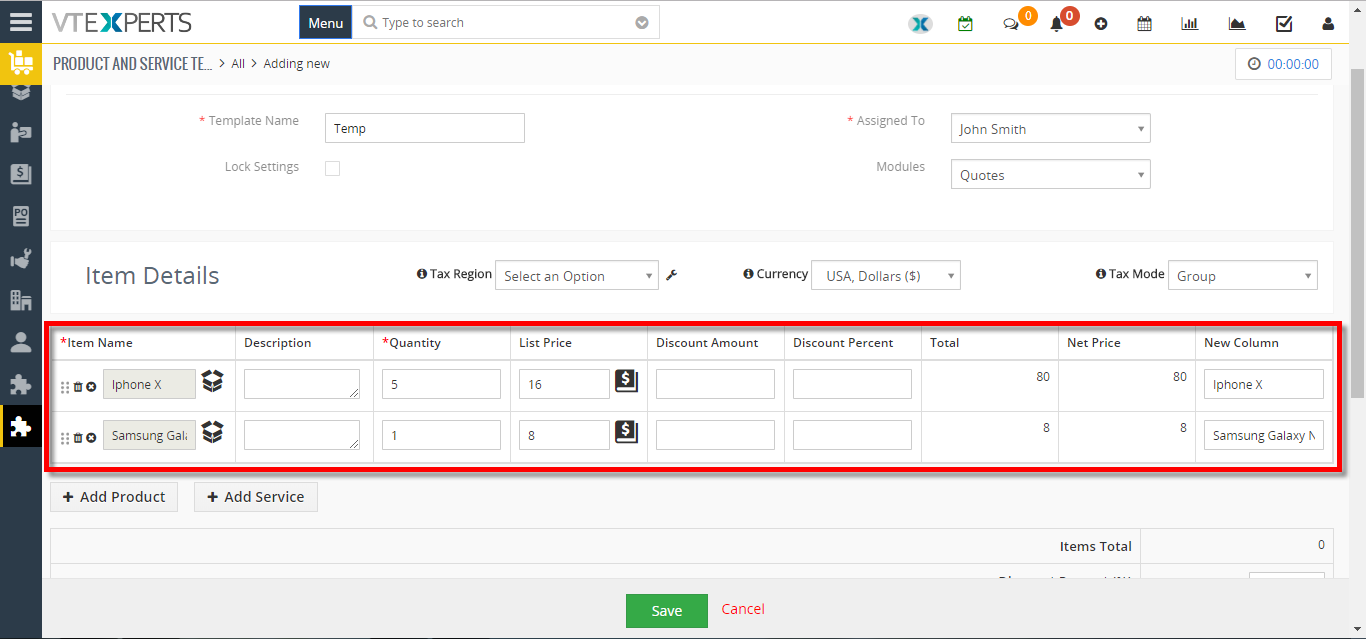The image size is (1366, 639).
Task: Click the VTExperts X logo icon in top bar
Action: (x=920, y=23)
